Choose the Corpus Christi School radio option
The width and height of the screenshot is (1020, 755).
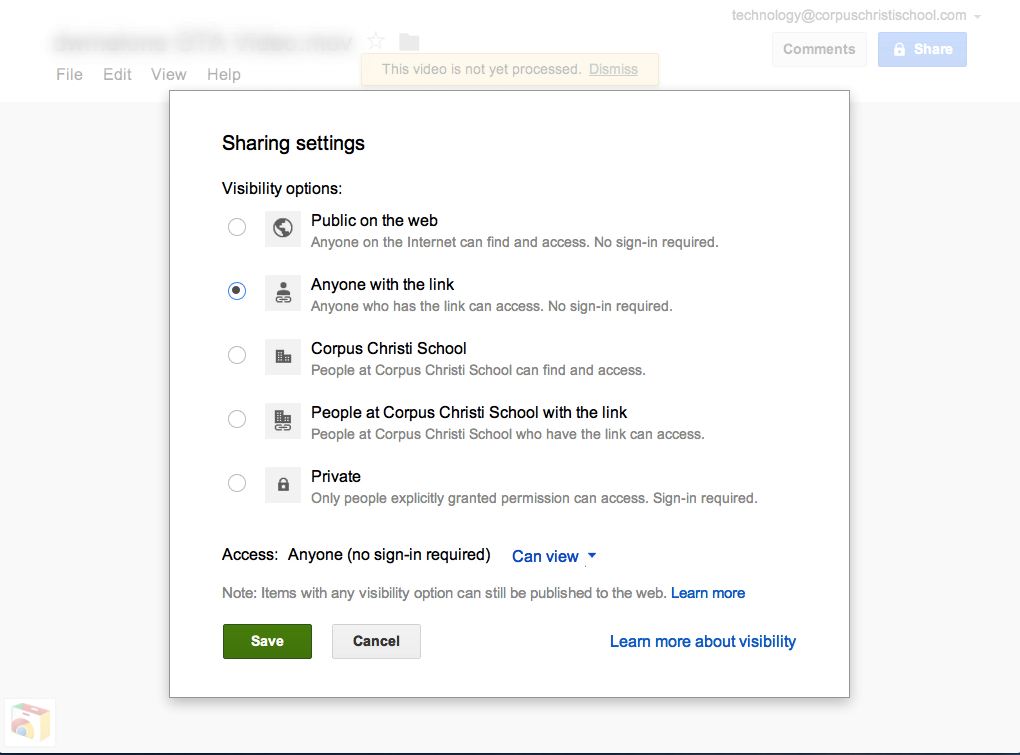[237, 355]
